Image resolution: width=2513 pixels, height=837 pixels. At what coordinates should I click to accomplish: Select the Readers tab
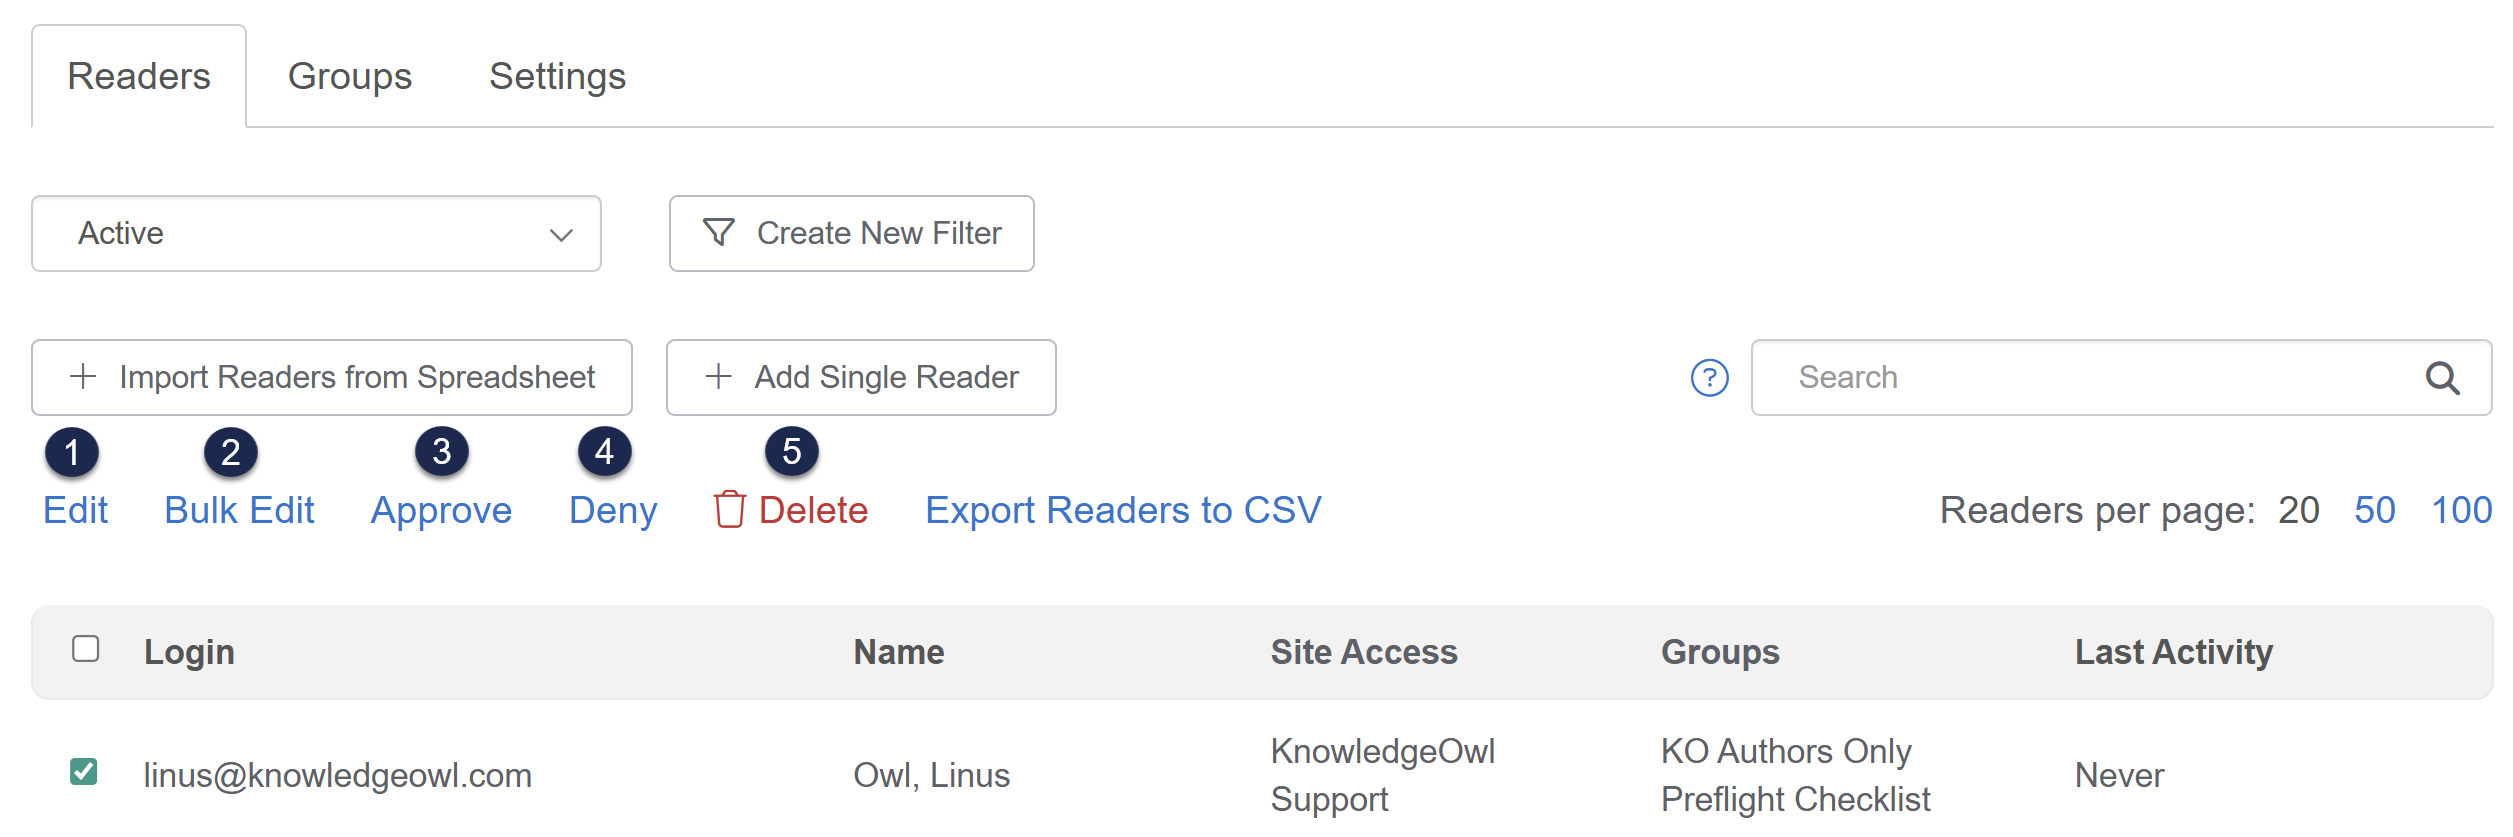coord(139,77)
